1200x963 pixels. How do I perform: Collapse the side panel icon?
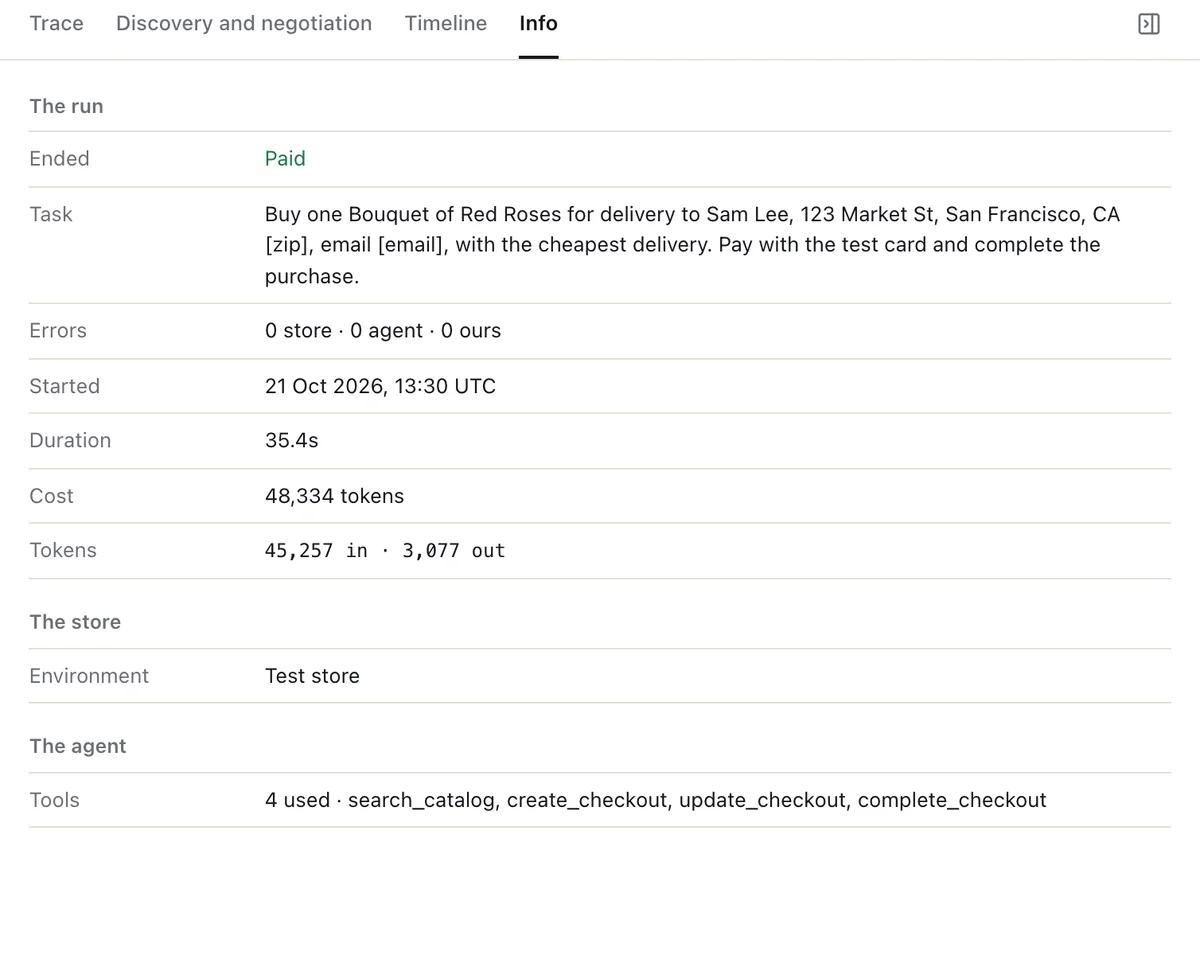[1149, 24]
